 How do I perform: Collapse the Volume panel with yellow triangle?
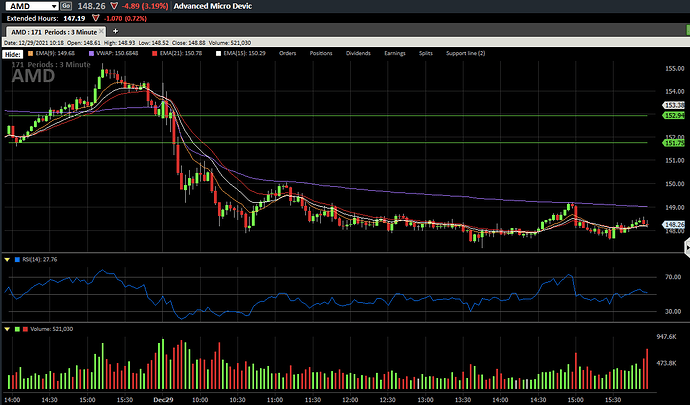click(7, 329)
